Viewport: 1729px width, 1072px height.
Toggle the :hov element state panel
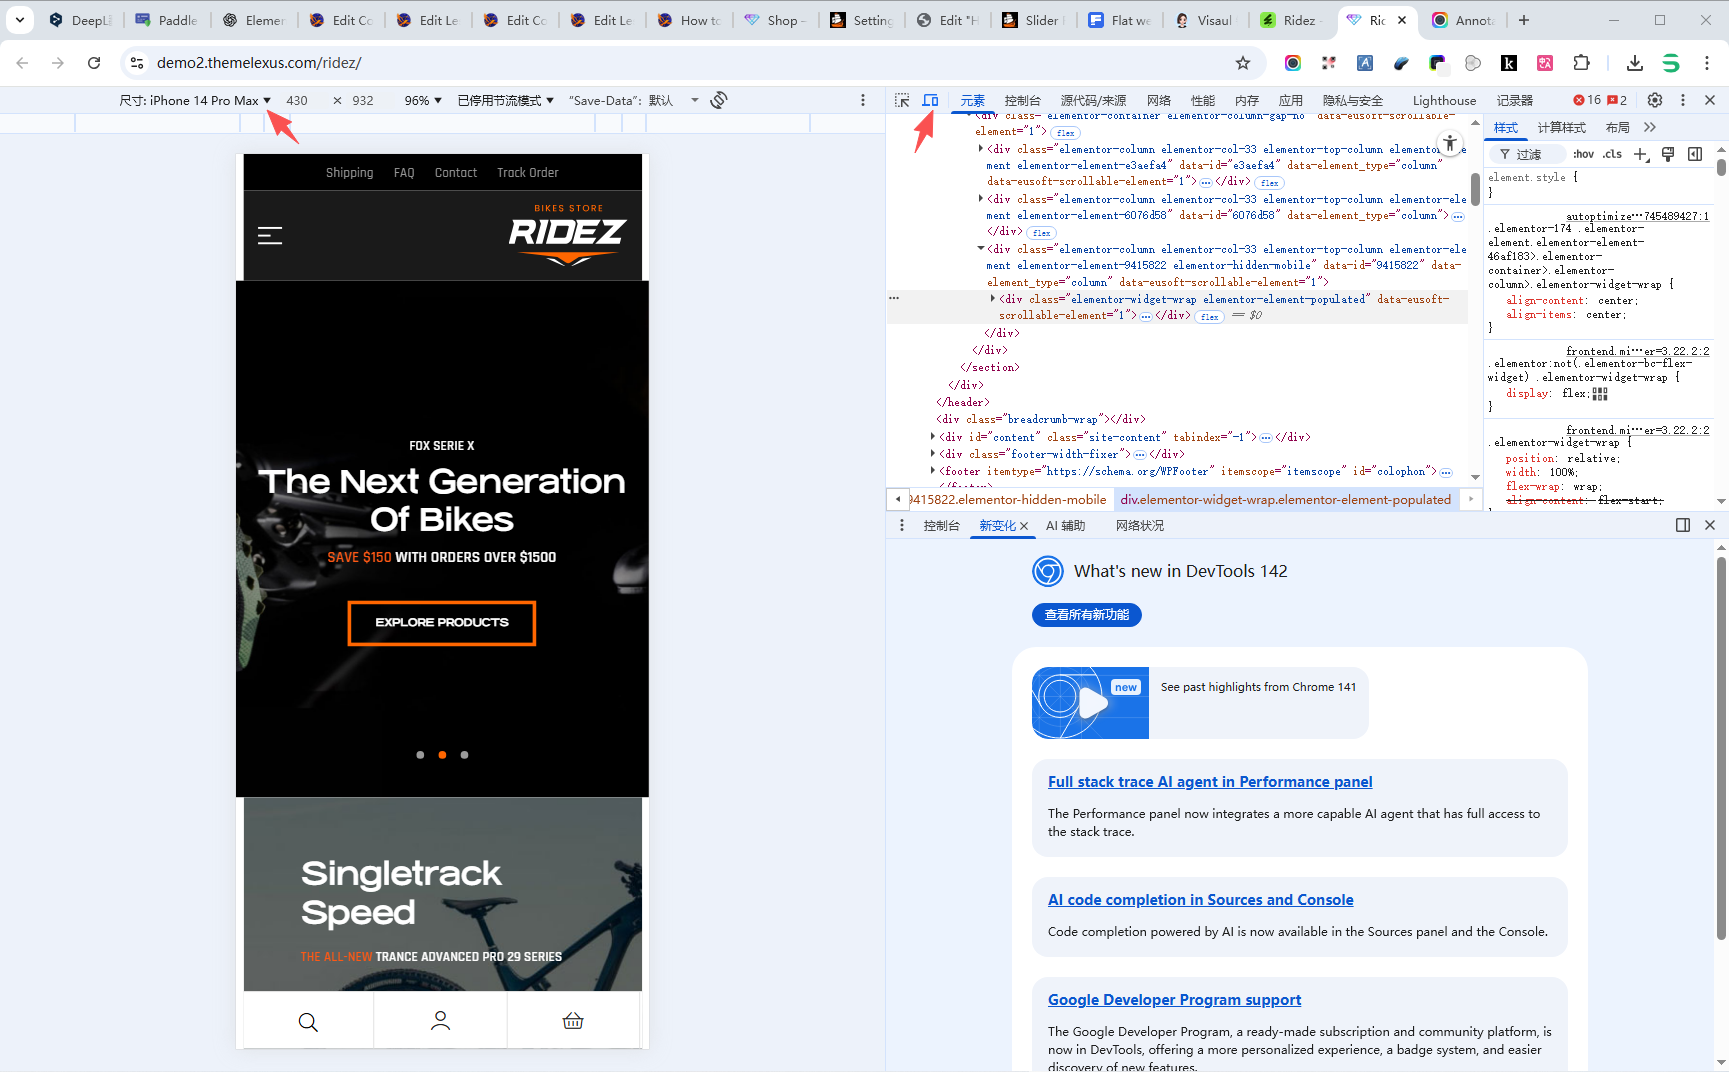pos(1583,154)
